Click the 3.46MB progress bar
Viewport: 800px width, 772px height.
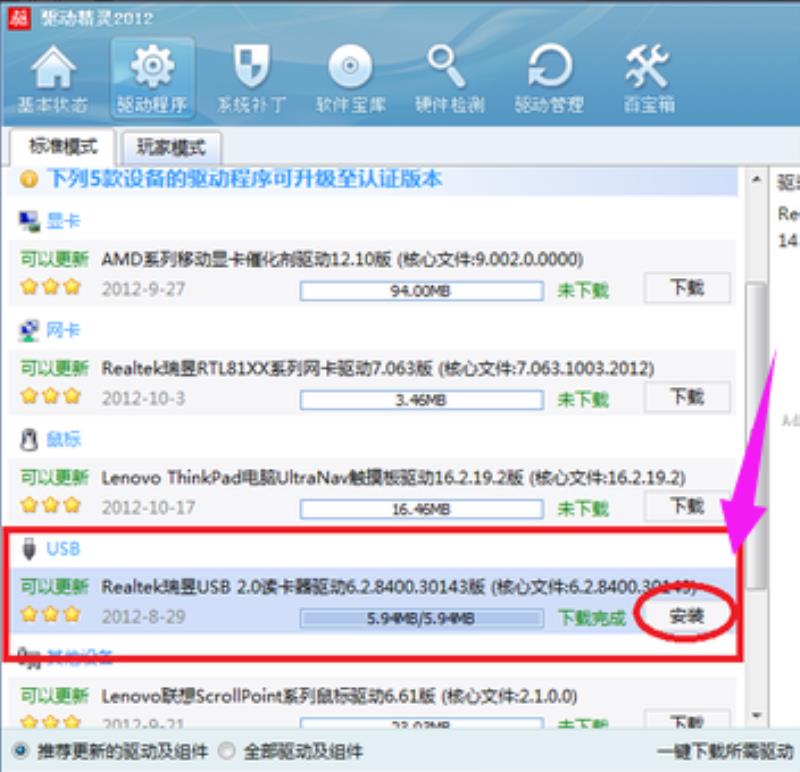[x=421, y=400]
